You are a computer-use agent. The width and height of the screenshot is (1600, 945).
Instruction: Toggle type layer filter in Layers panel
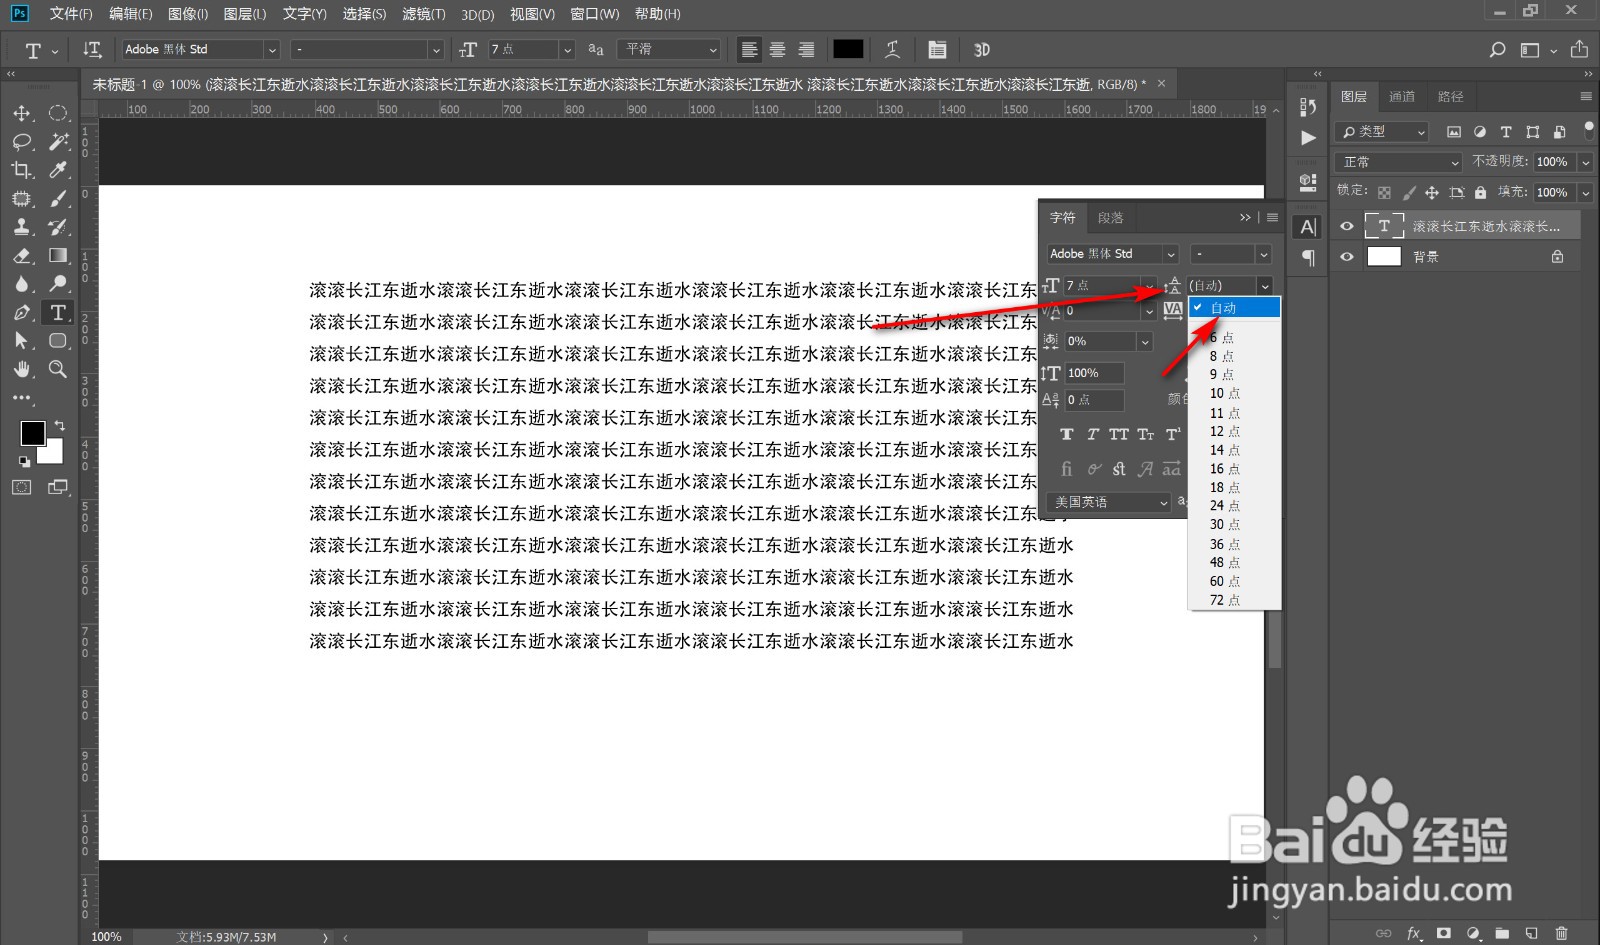tap(1506, 132)
